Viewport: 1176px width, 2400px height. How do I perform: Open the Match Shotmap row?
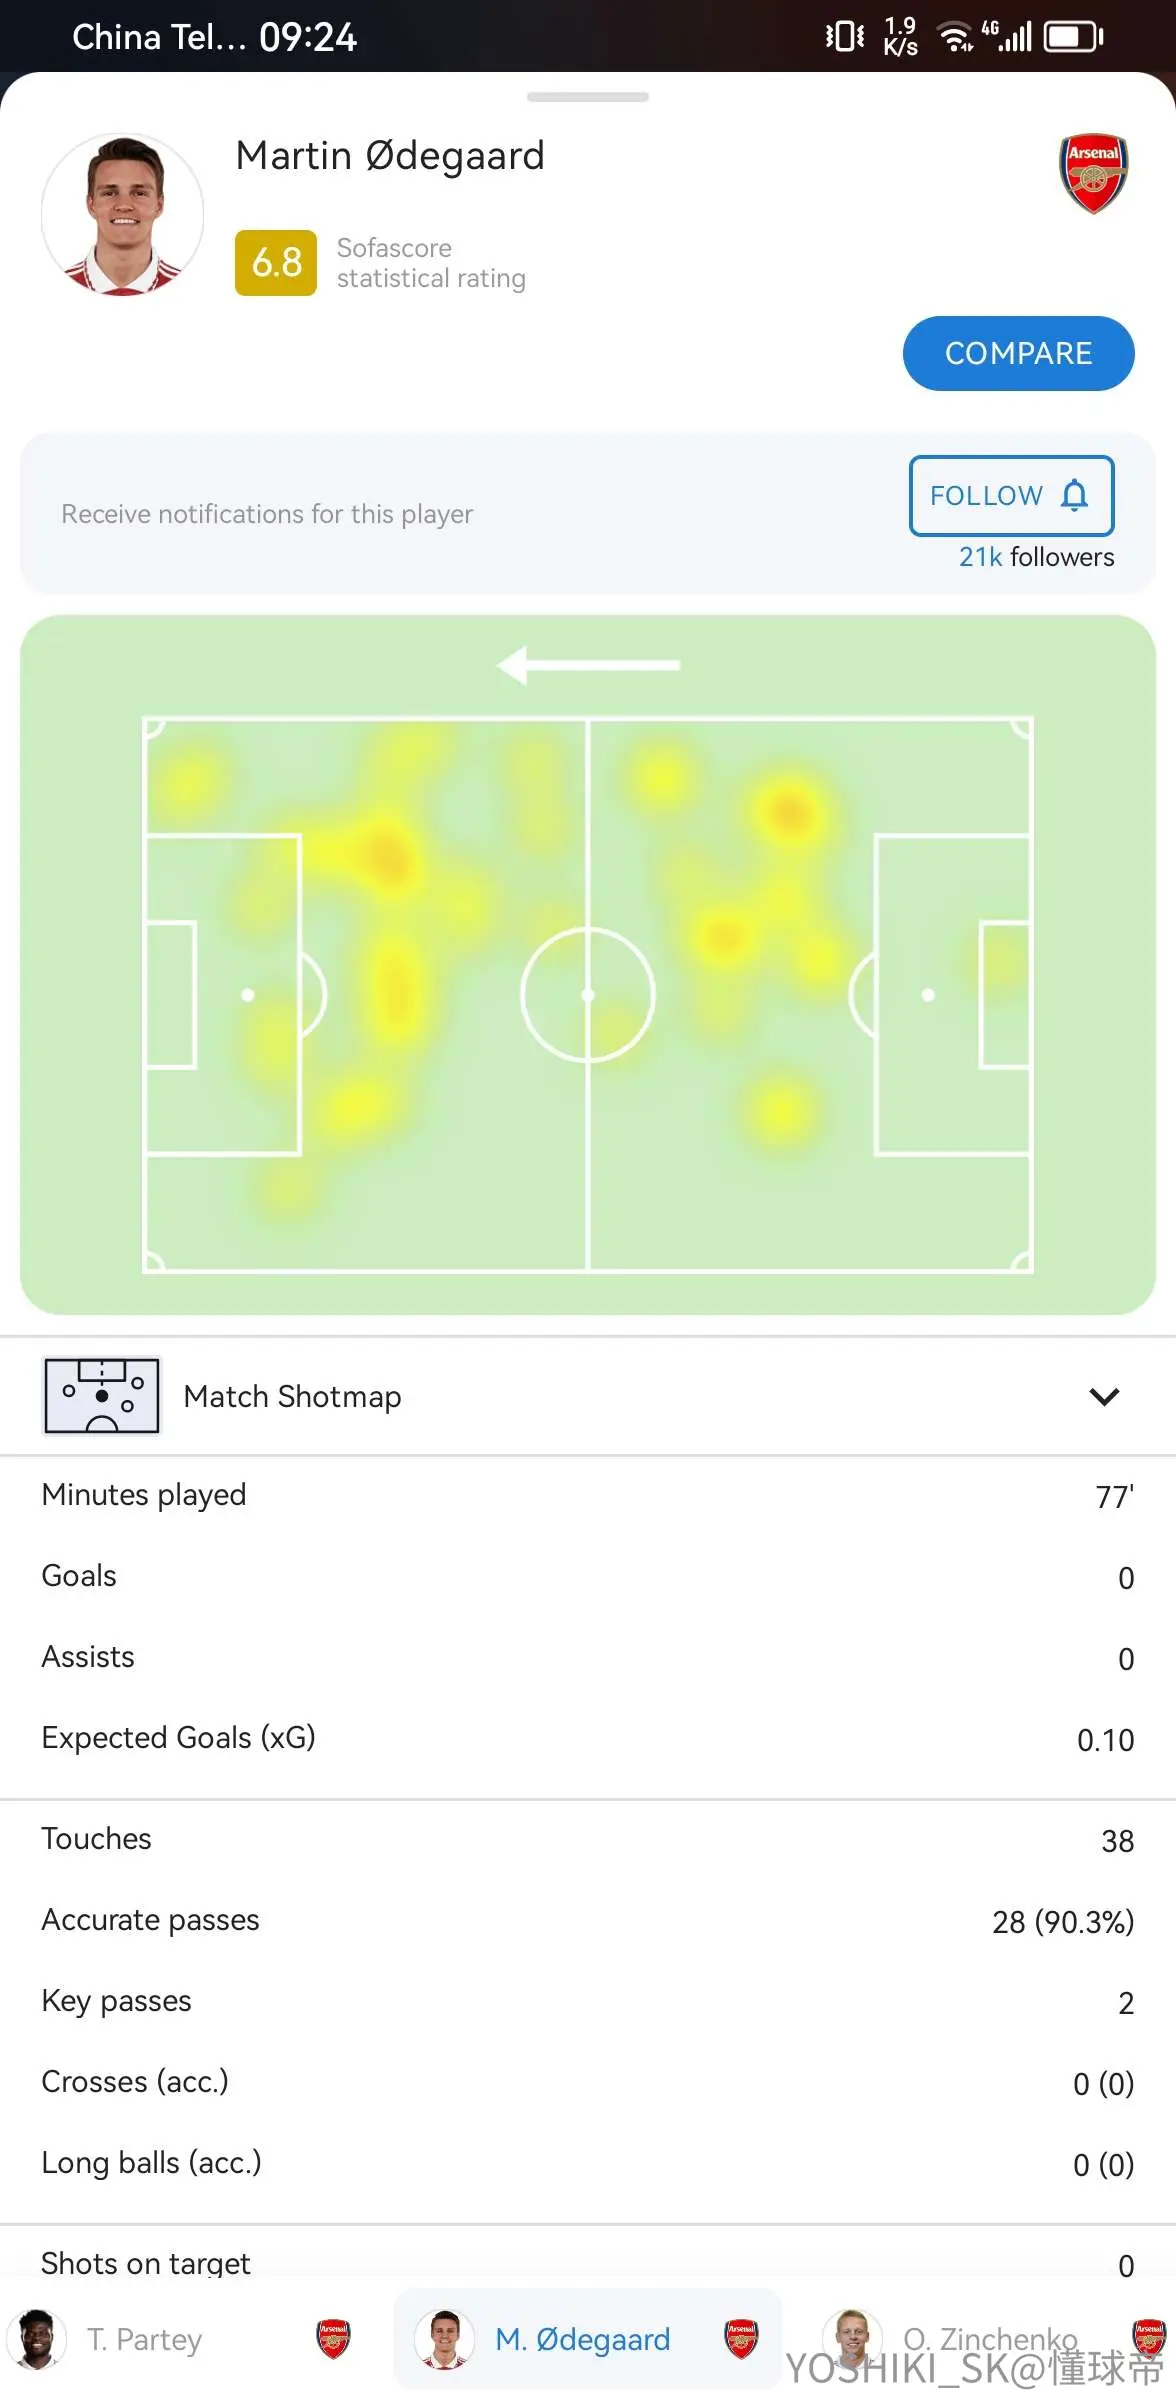588,1396
